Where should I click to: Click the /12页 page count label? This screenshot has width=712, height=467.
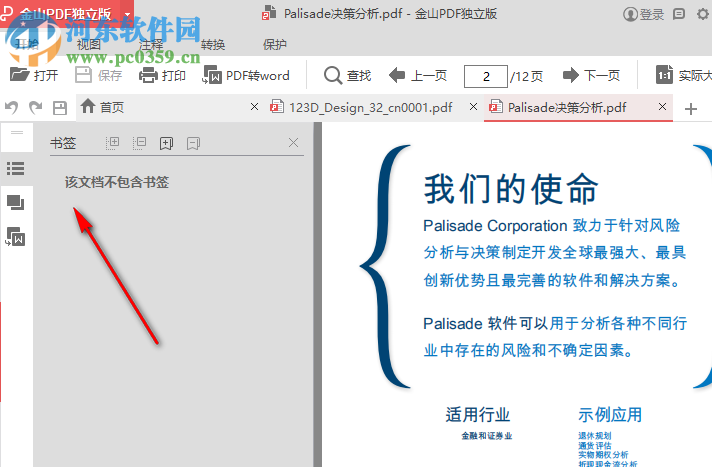527,76
